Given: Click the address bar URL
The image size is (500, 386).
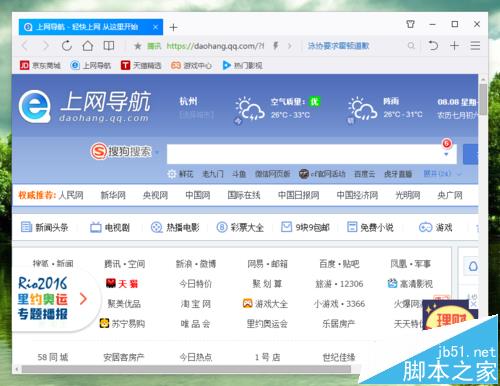Looking at the screenshot, I should (x=215, y=46).
